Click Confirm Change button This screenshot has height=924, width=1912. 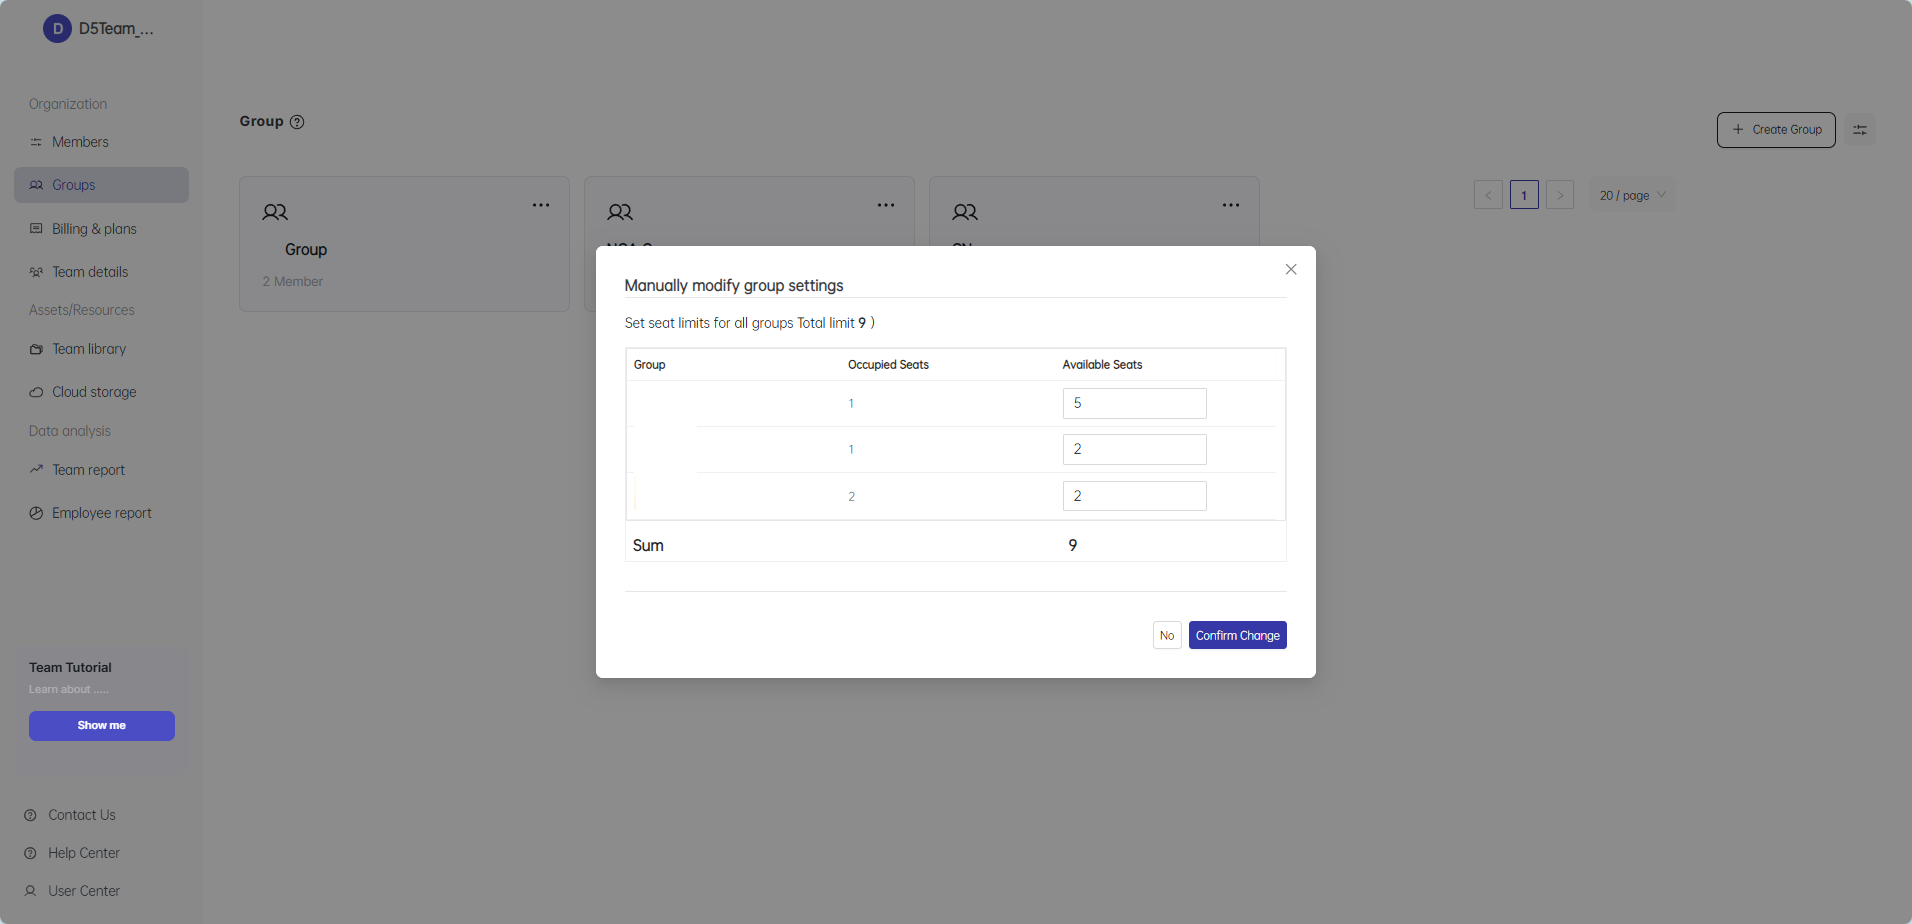(1237, 636)
